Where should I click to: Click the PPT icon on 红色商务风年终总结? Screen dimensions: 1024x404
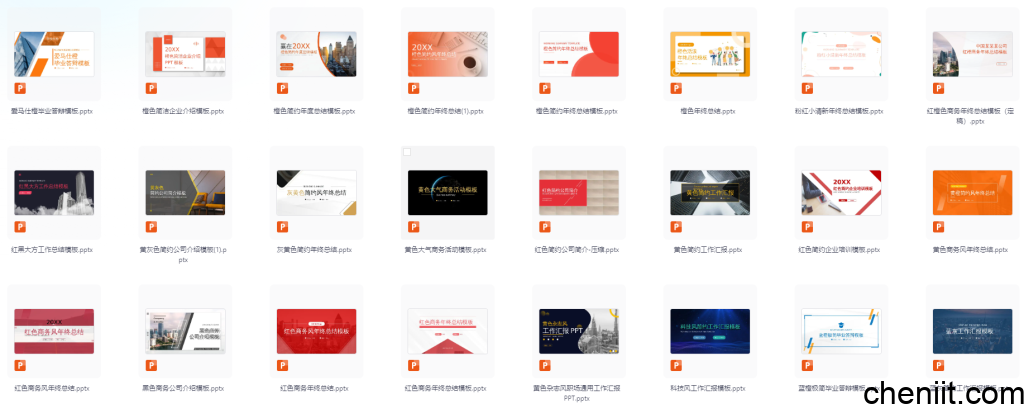tap(18, 365)
